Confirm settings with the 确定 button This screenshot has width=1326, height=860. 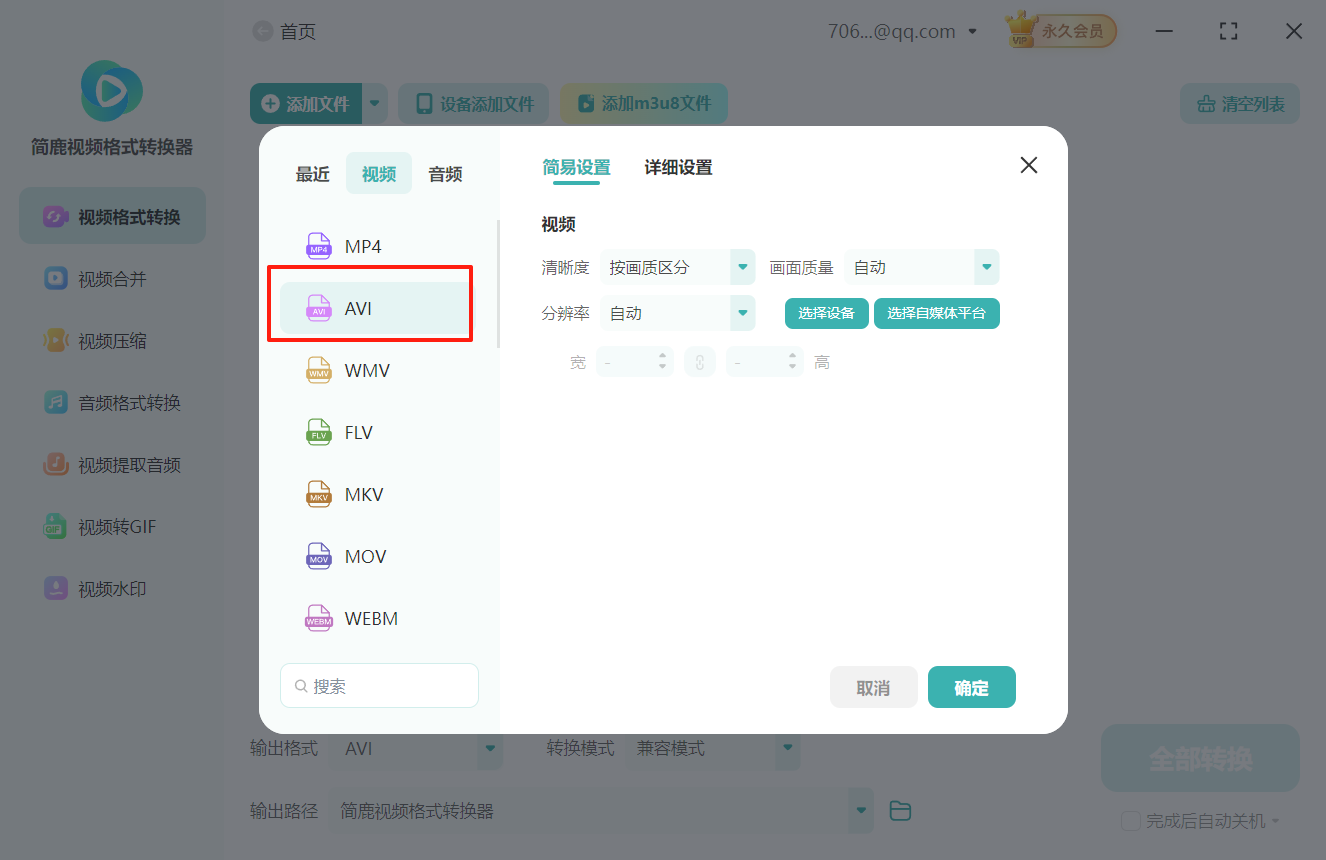[971, 687]
